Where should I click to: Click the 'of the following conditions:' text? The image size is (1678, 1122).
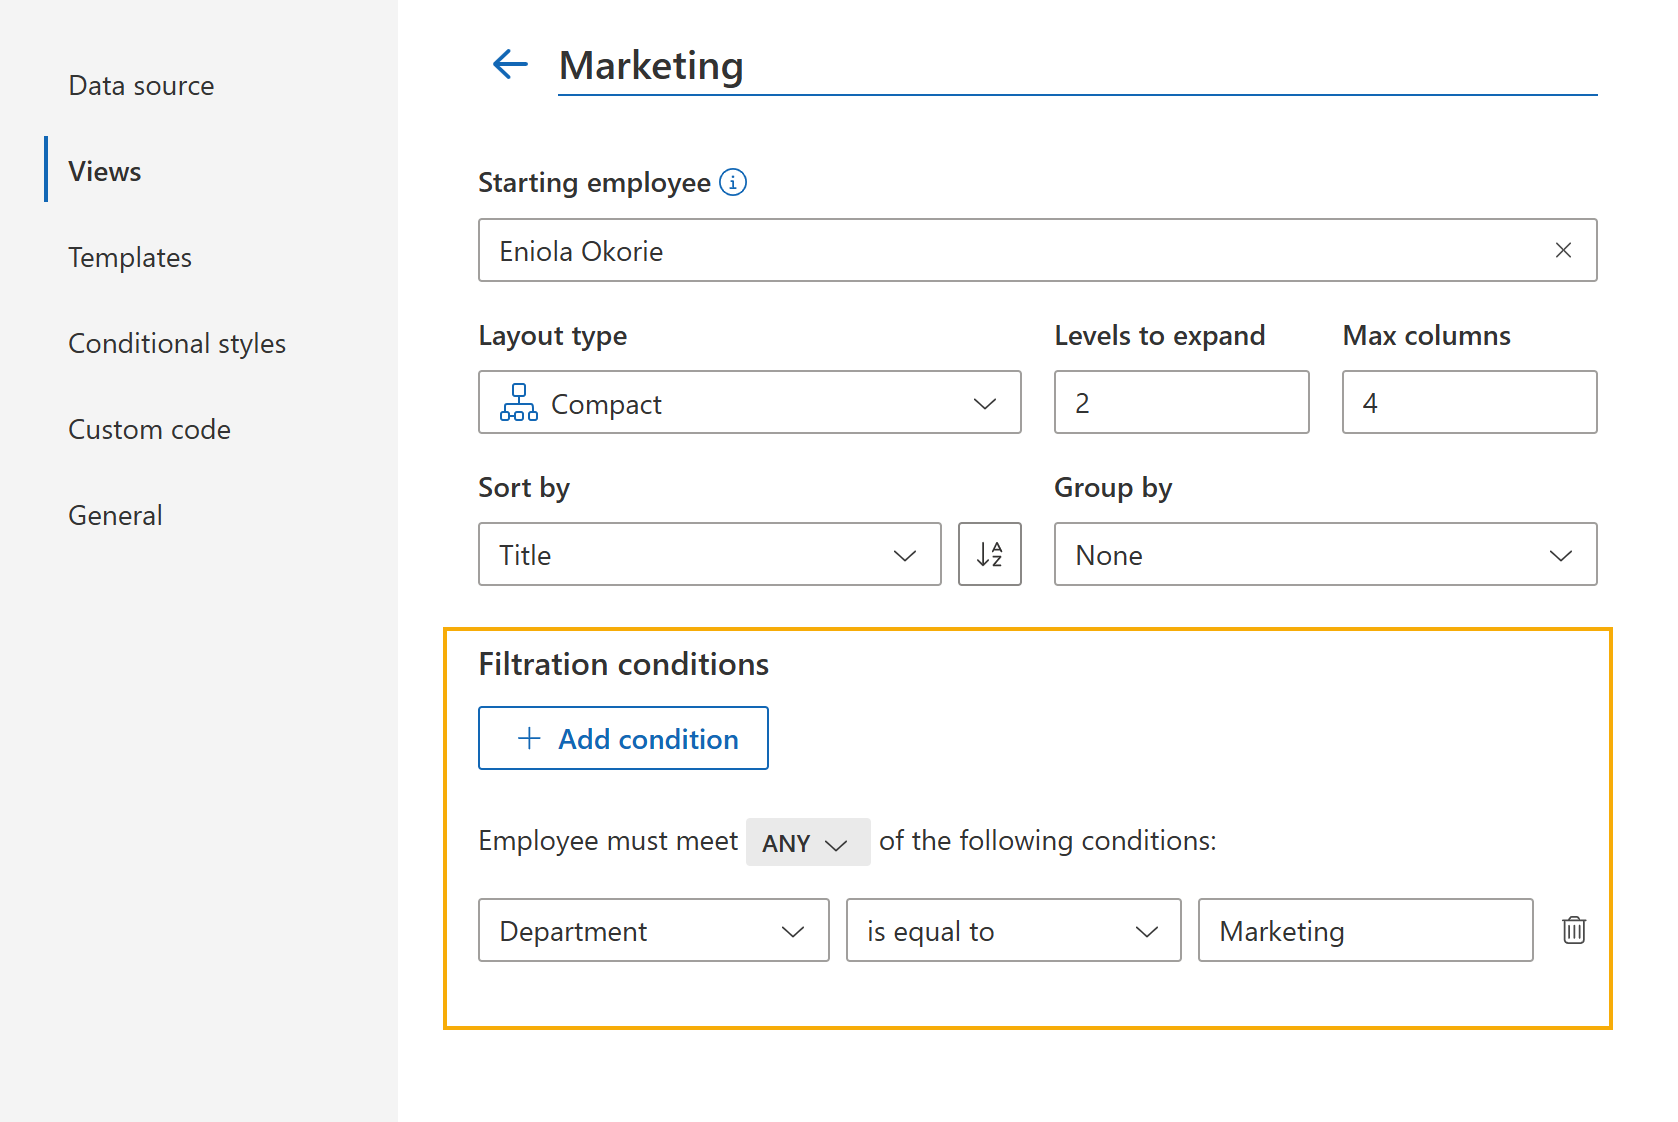tap(1048, 841)
